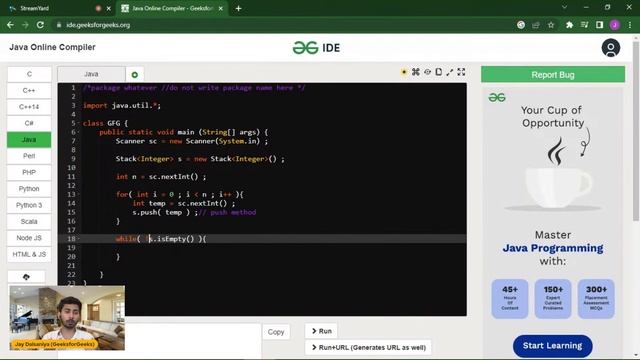Close the Java Online Compiler tab
The image size is (640, 360).
[x=221, y=8]
